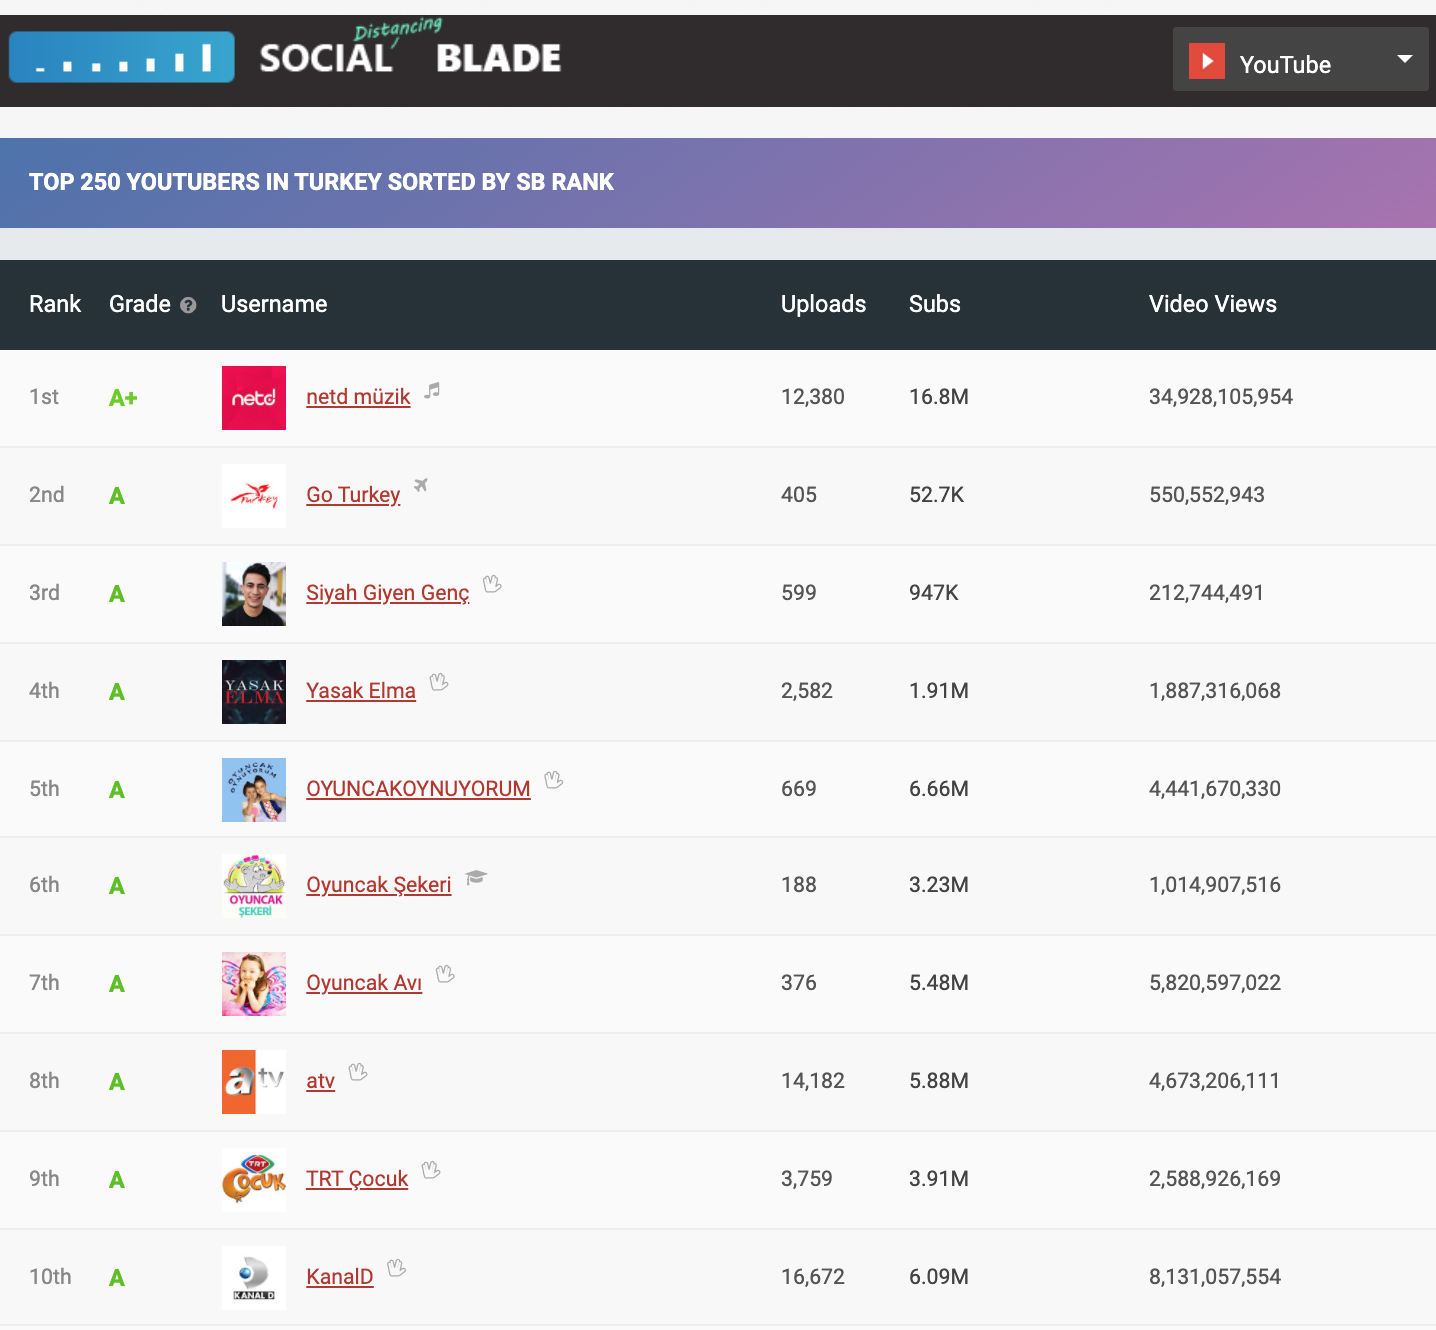This screenshot has height=1330, width=1436.
Task: Click the TRT Çocuk channel avatar
Action: (254, 1180)
